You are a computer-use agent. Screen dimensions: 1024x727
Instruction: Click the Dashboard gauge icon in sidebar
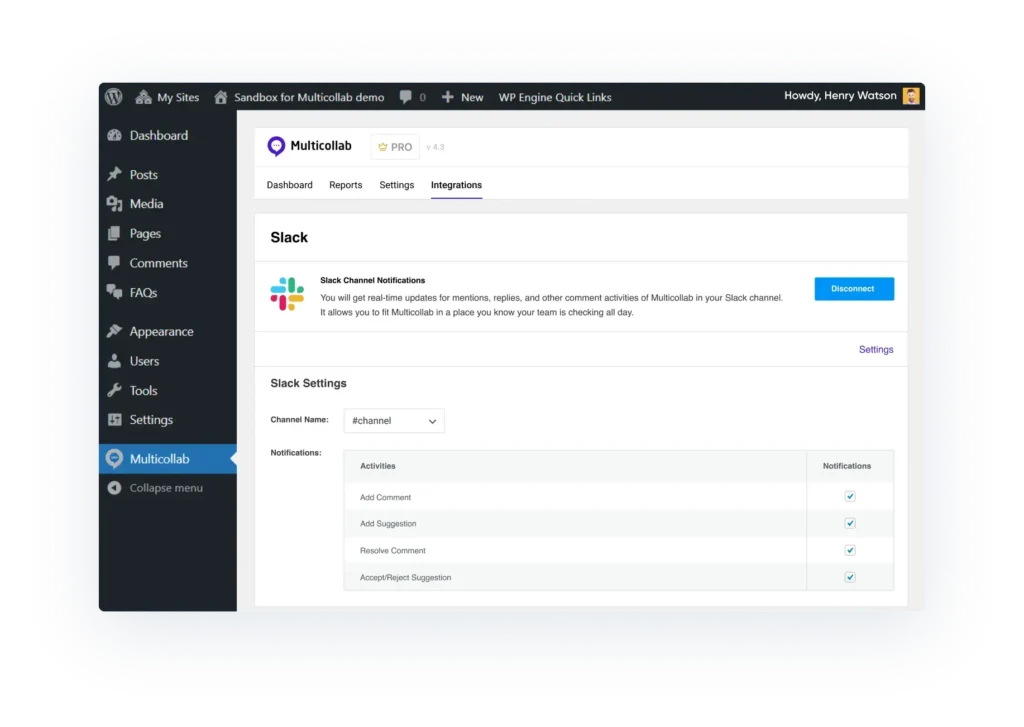[114, 135]
